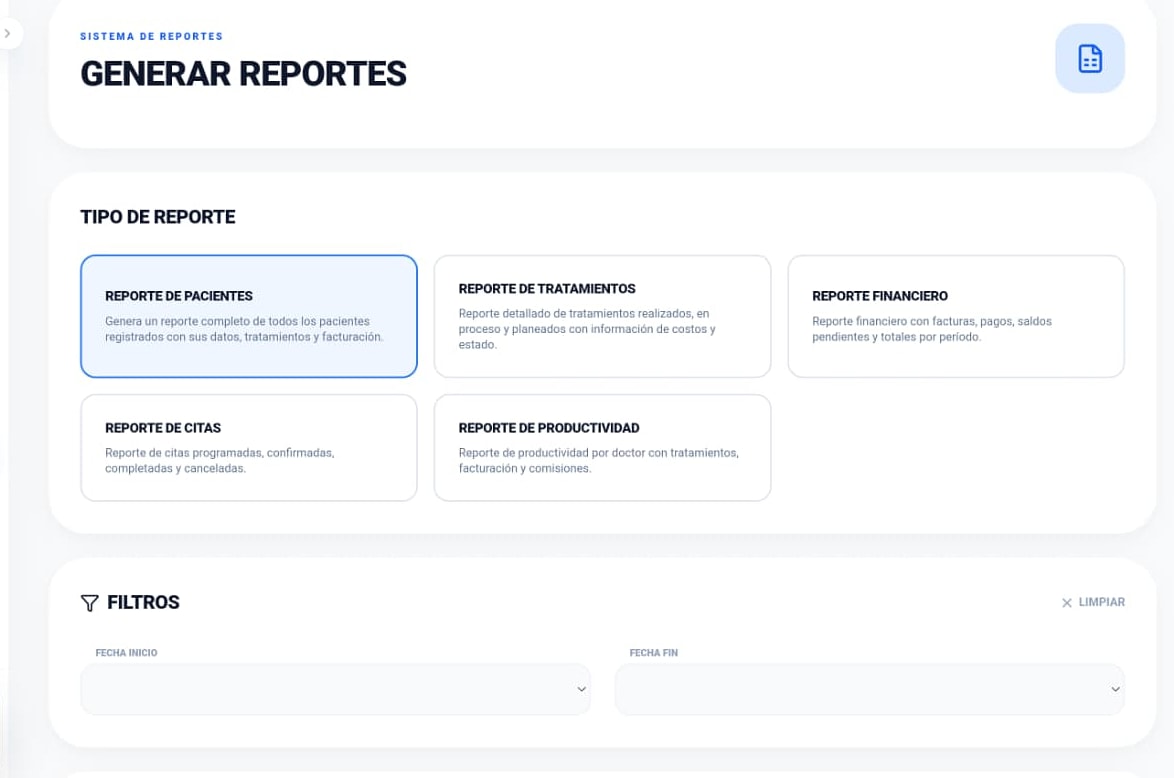This screenshot has height=778, width=1174.
Task: Choose the Reporte Financiero card
Action: click(956, 316)
